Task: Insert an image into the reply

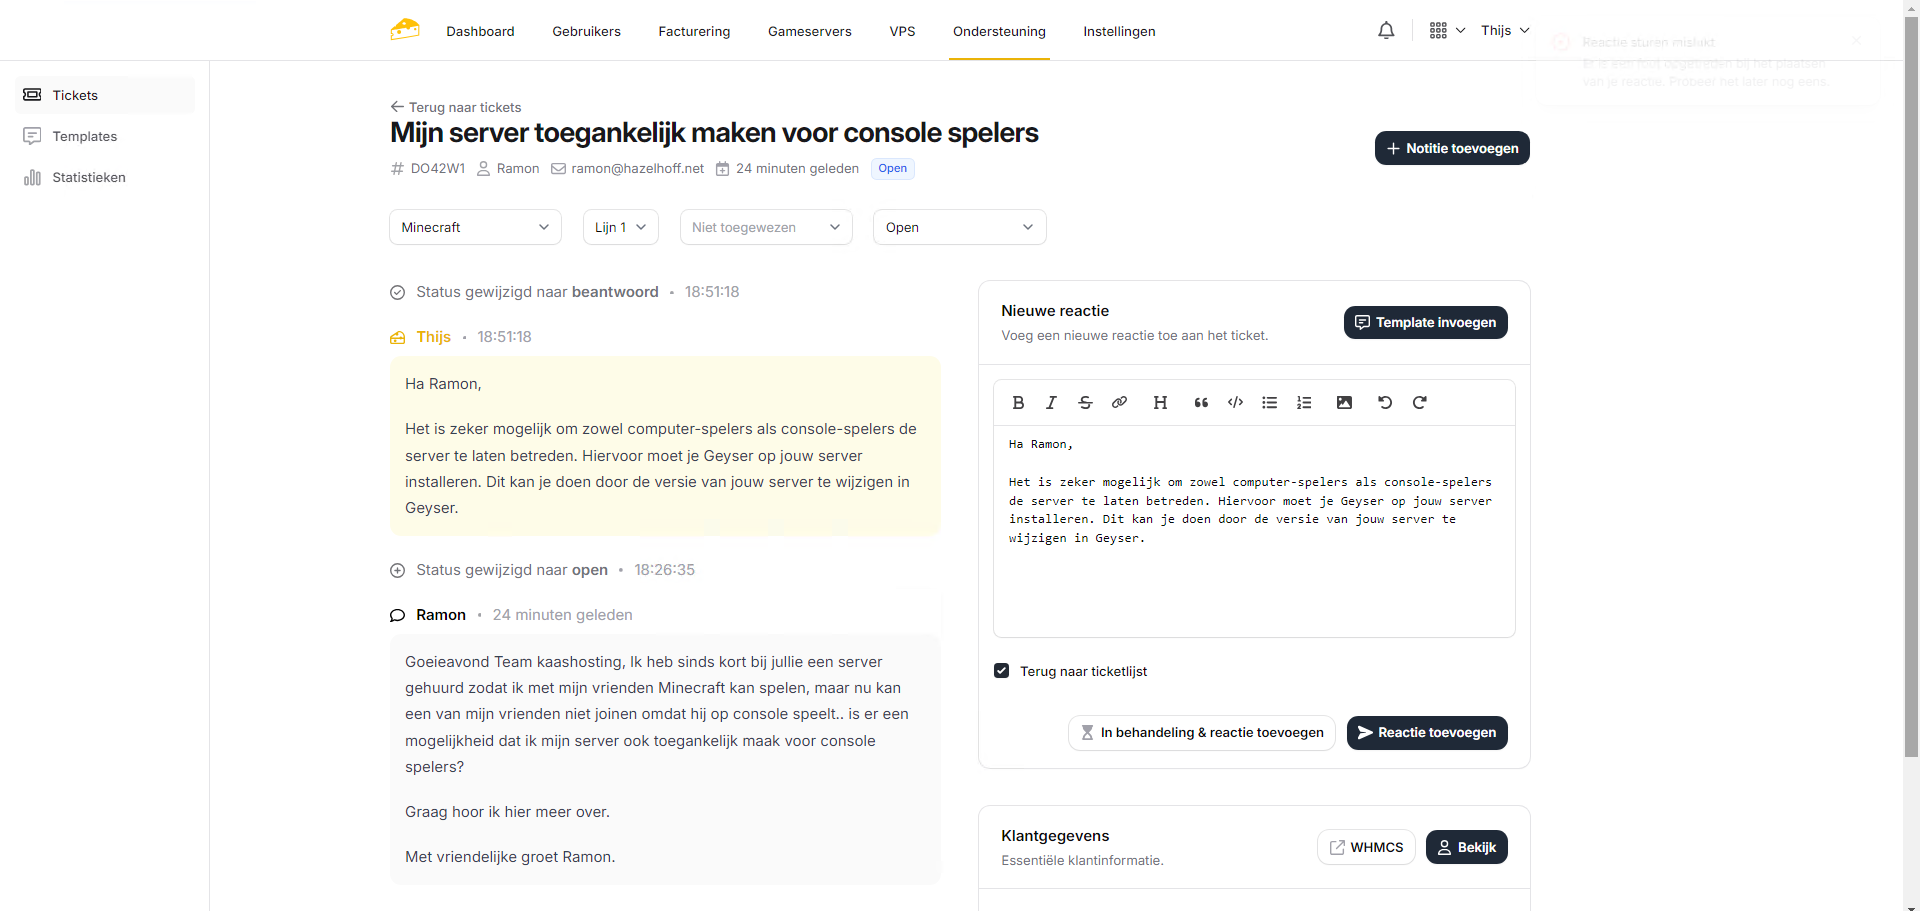Action: (x=1344, y=403)
